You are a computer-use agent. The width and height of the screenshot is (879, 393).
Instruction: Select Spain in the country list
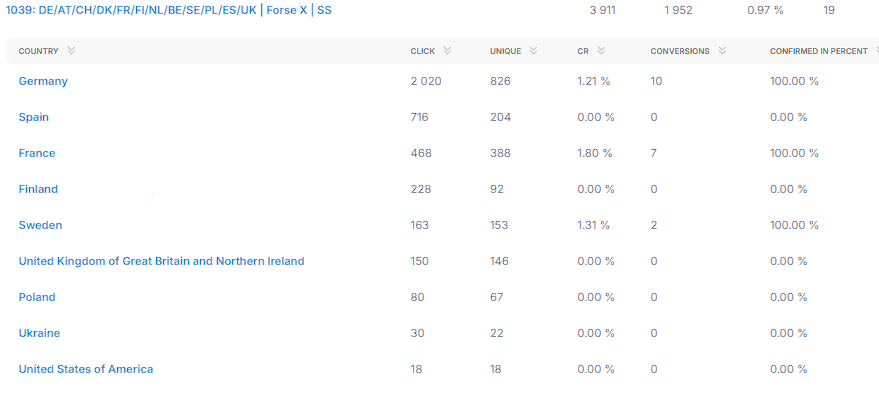(34, 117)
